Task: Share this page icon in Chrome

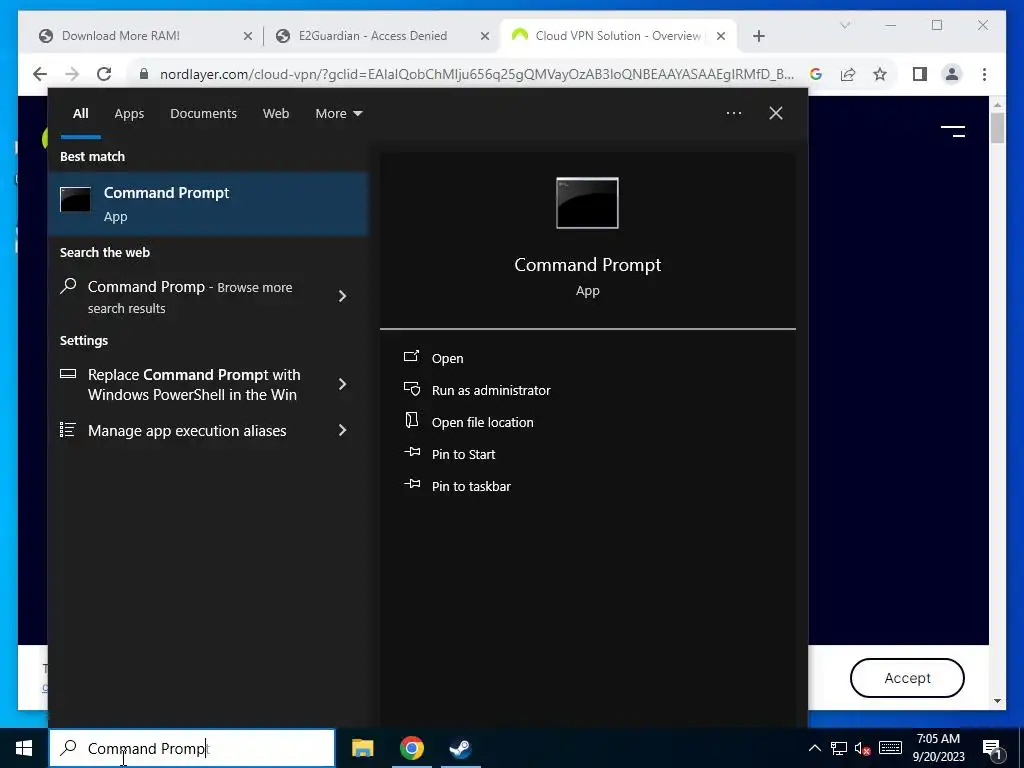Action: coord(848,74)
